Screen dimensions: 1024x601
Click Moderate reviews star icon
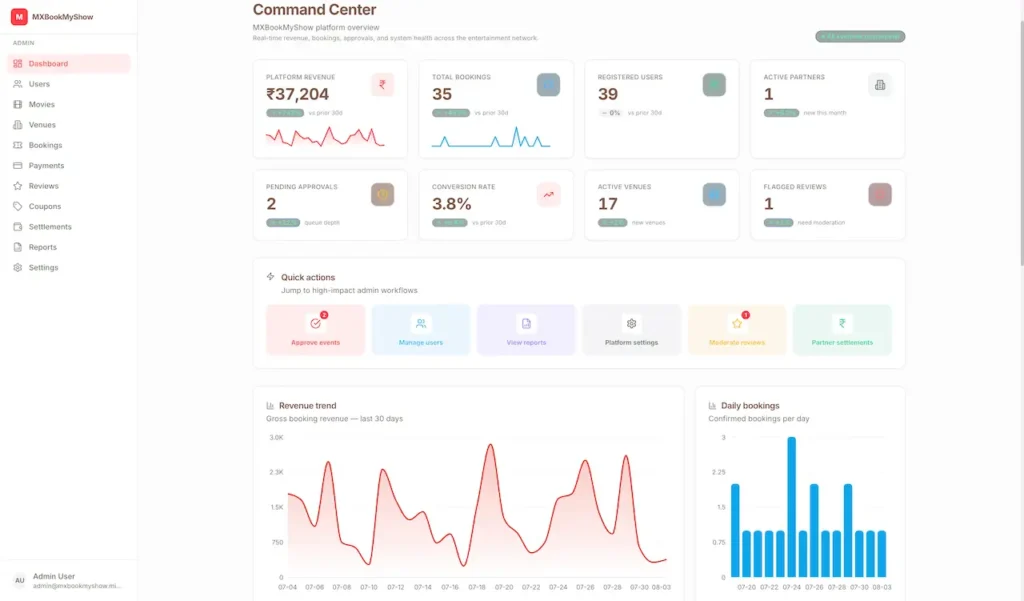(x=737, y=323)
